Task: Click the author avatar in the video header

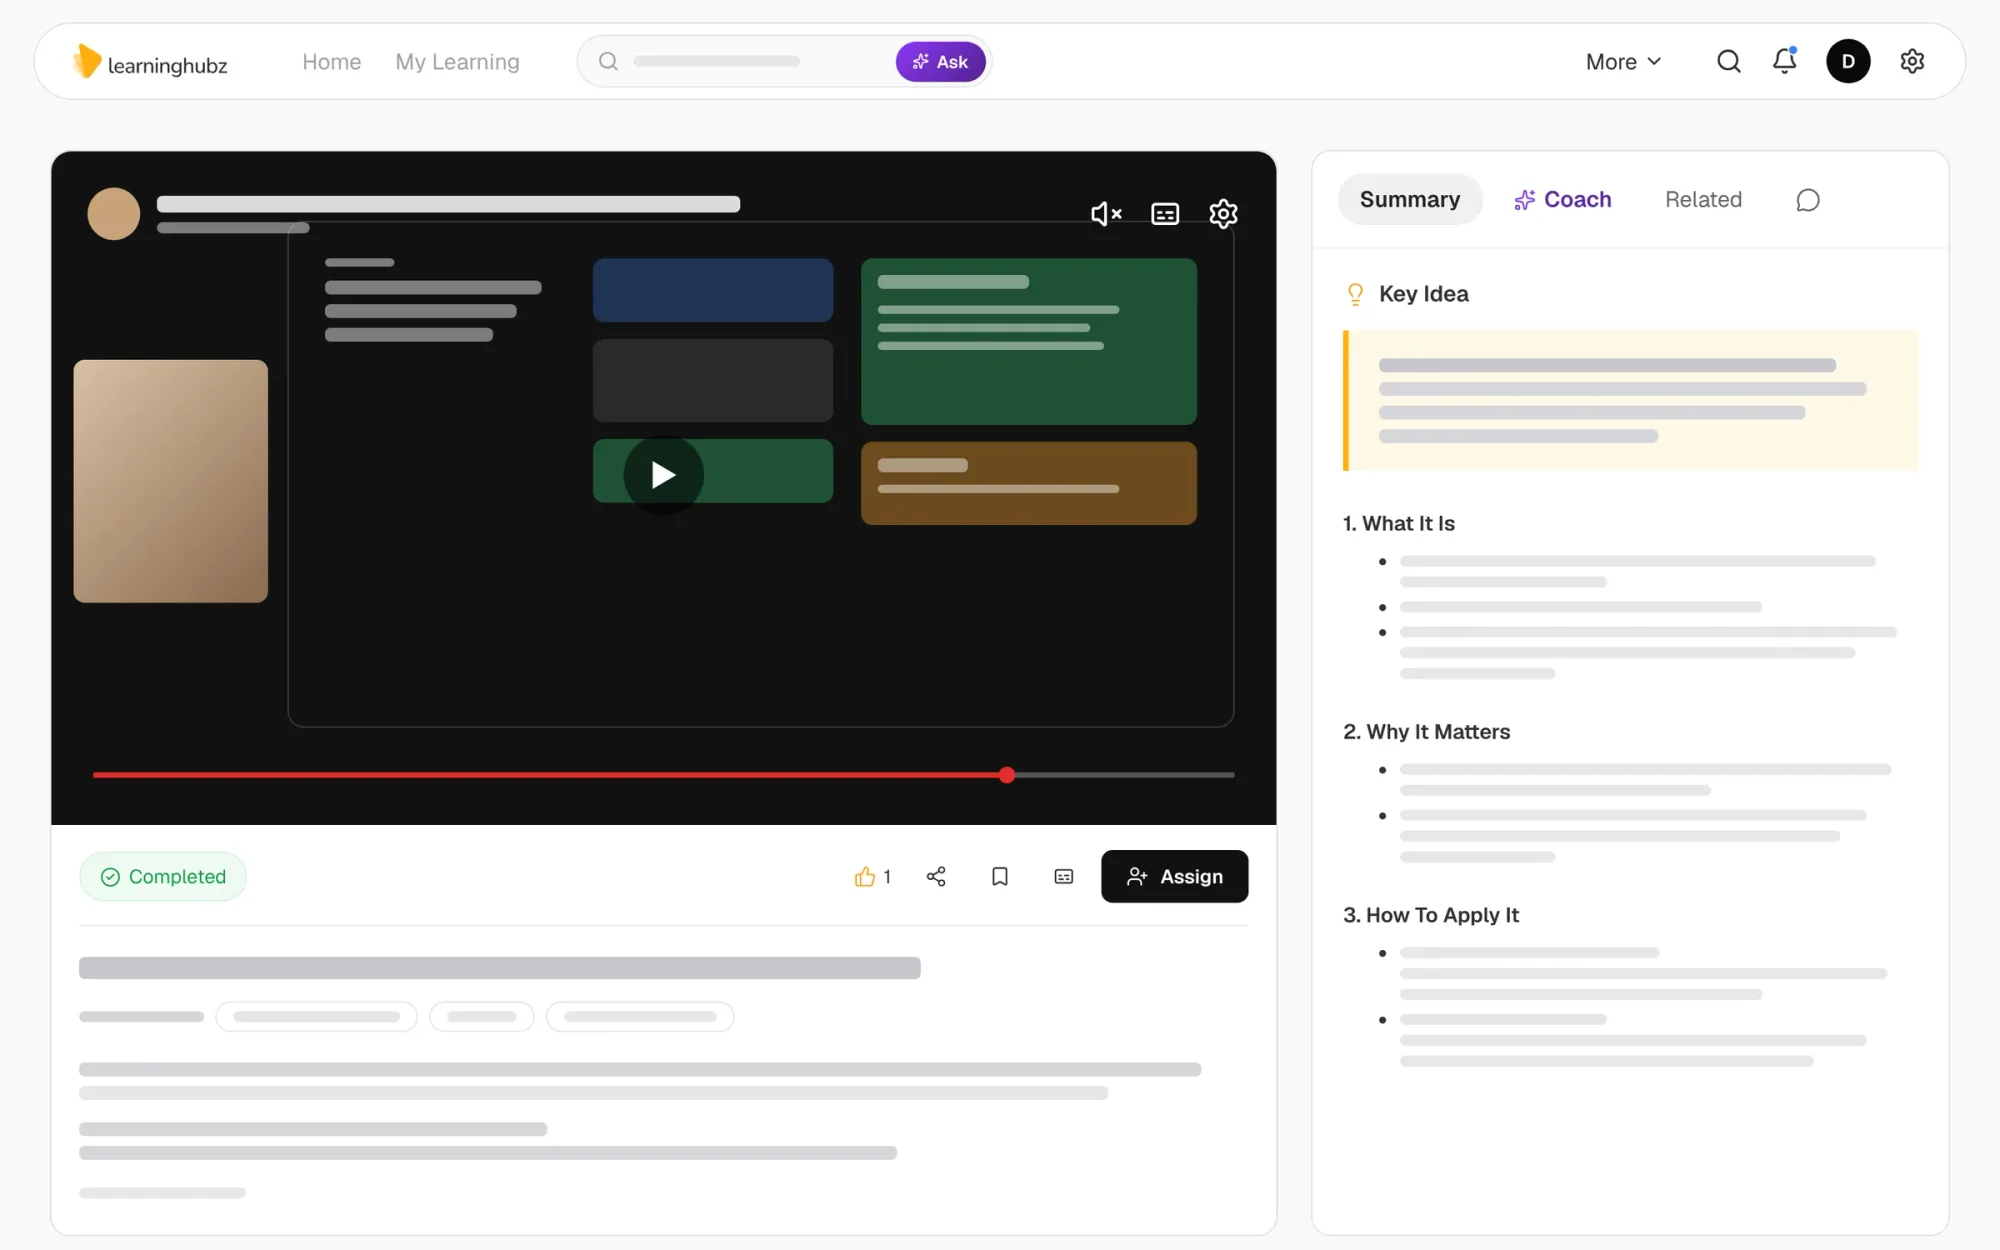Action: pos(114,214)
